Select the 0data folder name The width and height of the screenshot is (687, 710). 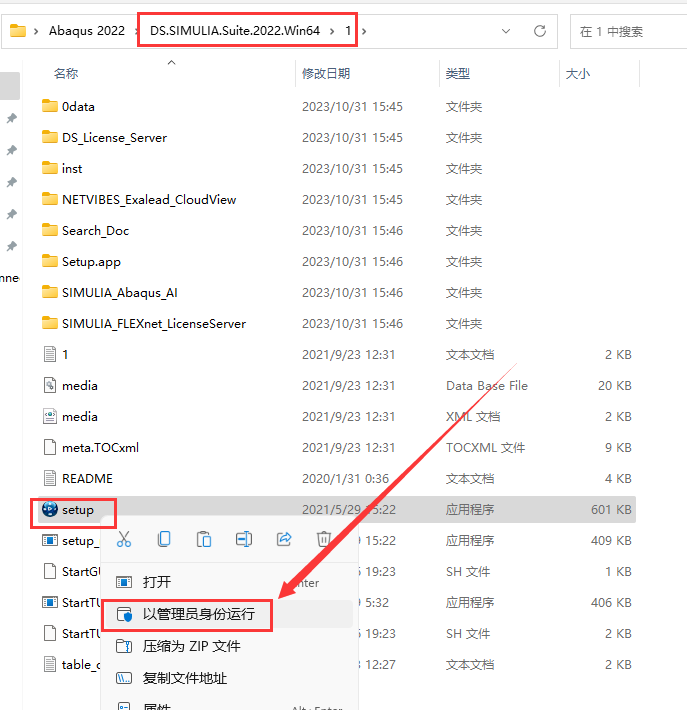point(78,106)
